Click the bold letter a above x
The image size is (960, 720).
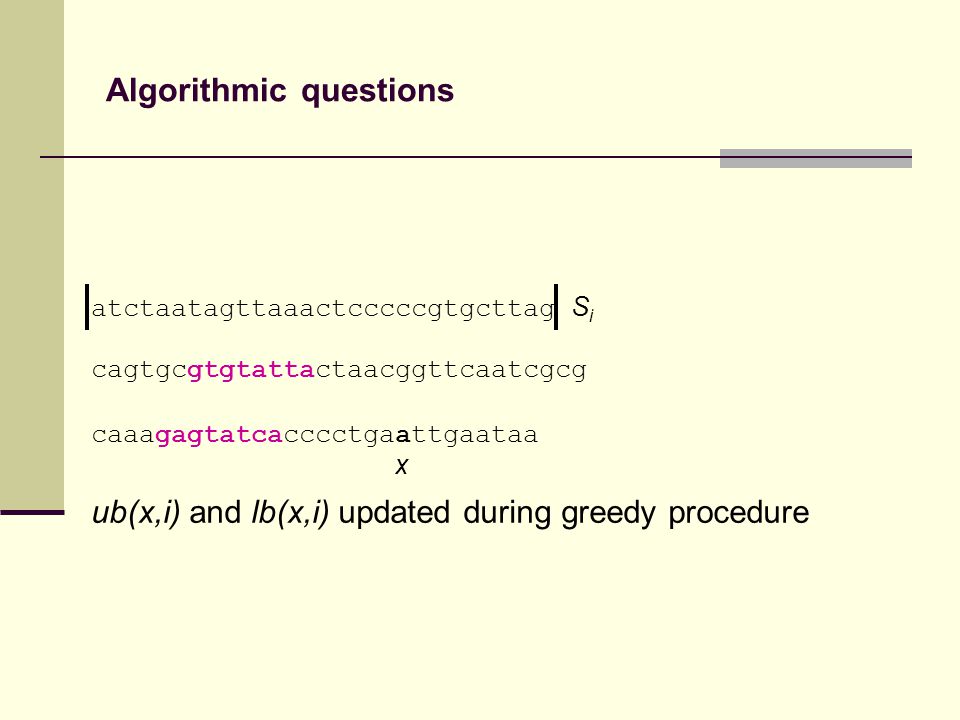point(403,436)
